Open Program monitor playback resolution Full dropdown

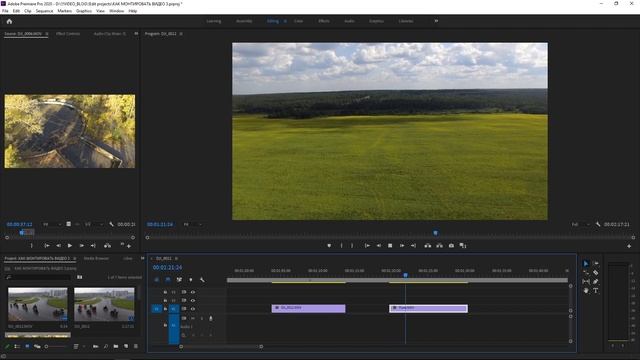(x=580, y=224)
